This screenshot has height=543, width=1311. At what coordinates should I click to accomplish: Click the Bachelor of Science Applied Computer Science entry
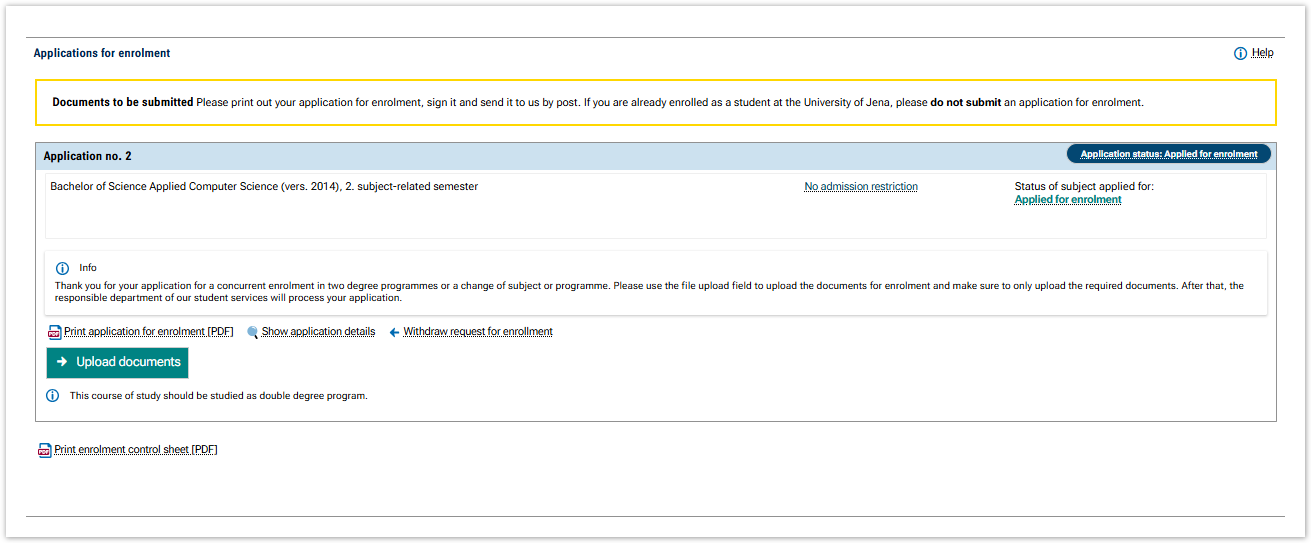264,187
